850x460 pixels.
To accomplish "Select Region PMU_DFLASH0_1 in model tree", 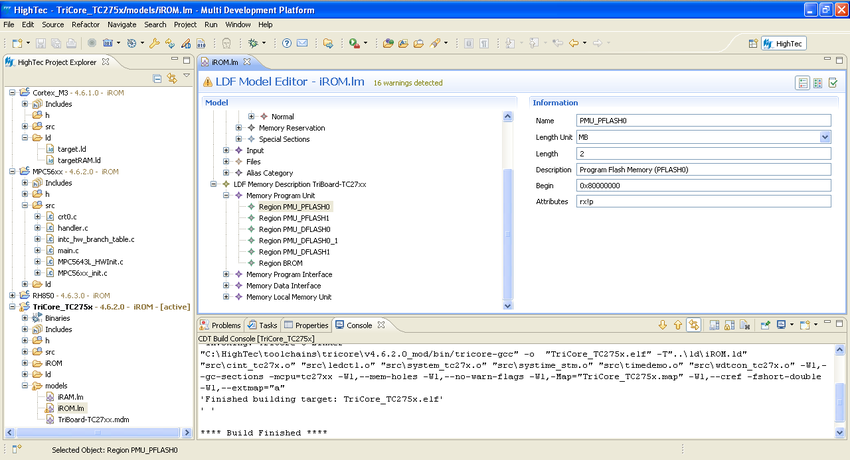I will coord(298,241).
